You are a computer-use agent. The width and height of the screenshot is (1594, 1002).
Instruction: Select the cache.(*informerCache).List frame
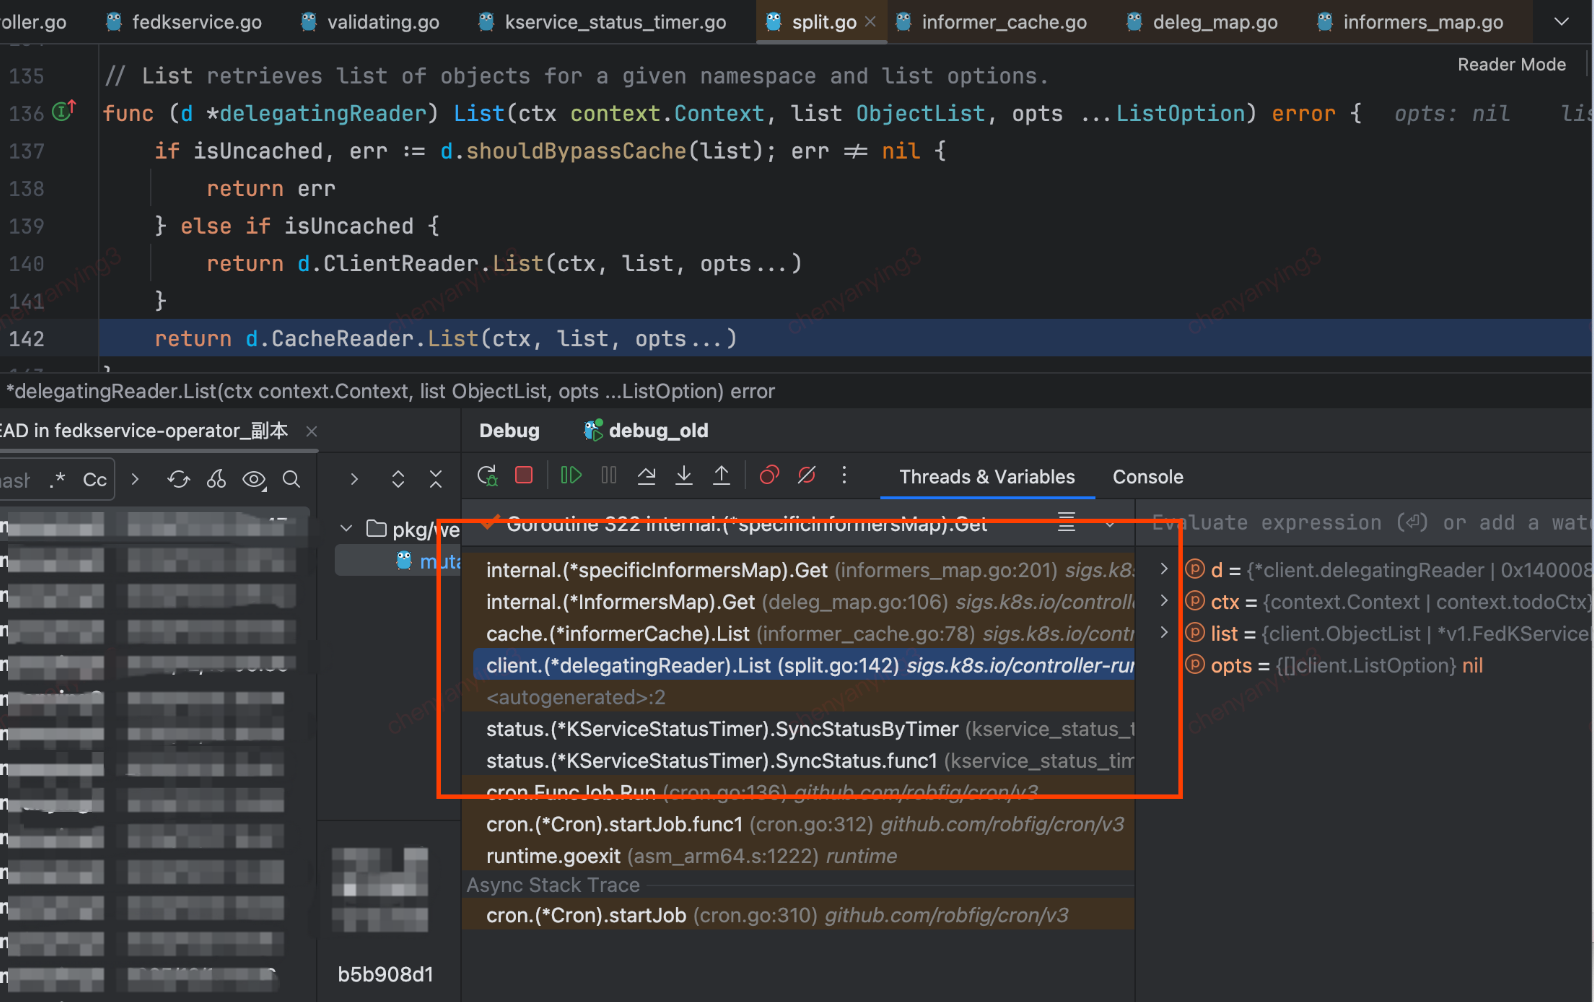click(x=803, y=634)
